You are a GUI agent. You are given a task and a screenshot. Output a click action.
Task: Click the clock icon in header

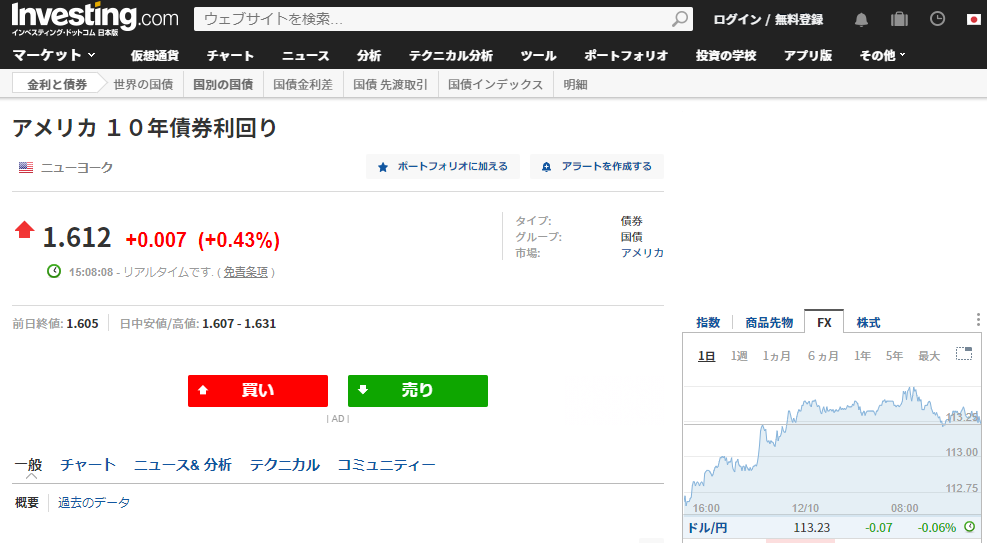937,19
